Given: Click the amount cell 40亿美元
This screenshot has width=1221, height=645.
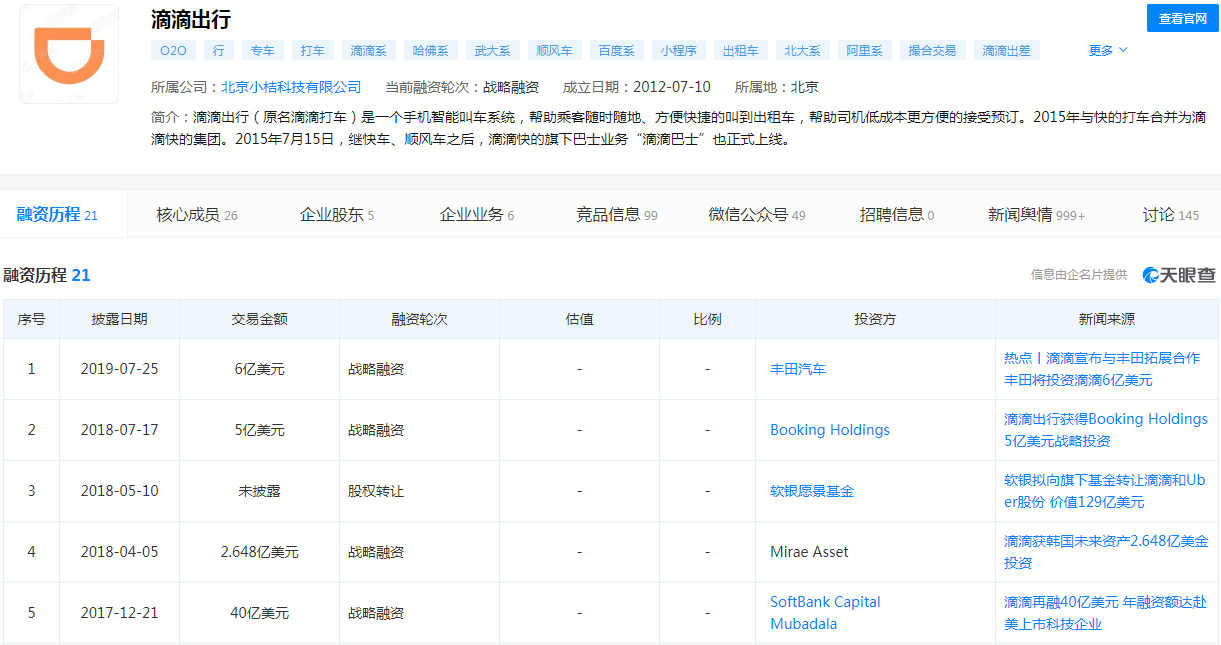Looking at the screenshot, I should point(259,613).
